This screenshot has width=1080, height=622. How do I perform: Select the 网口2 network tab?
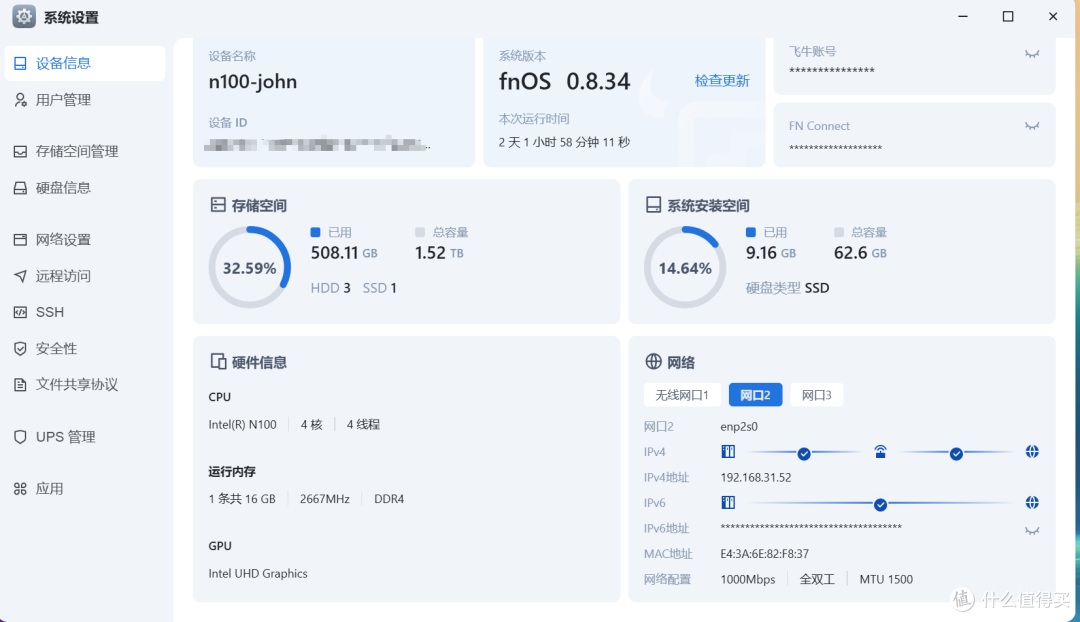coord(755,395)
